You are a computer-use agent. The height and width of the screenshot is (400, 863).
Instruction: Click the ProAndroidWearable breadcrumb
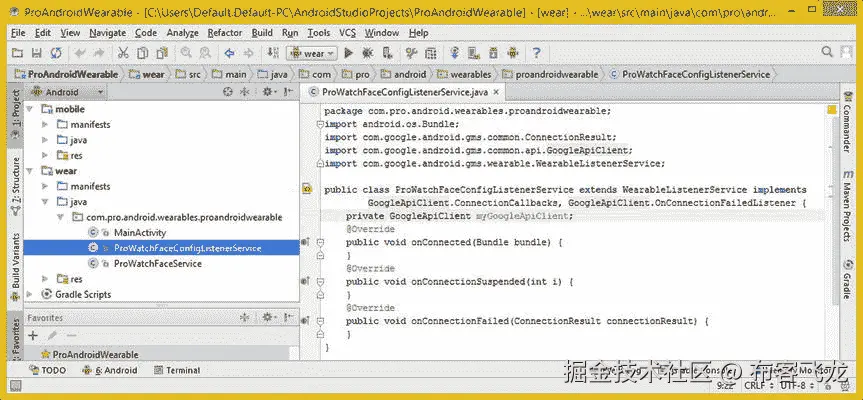[67, 74]
